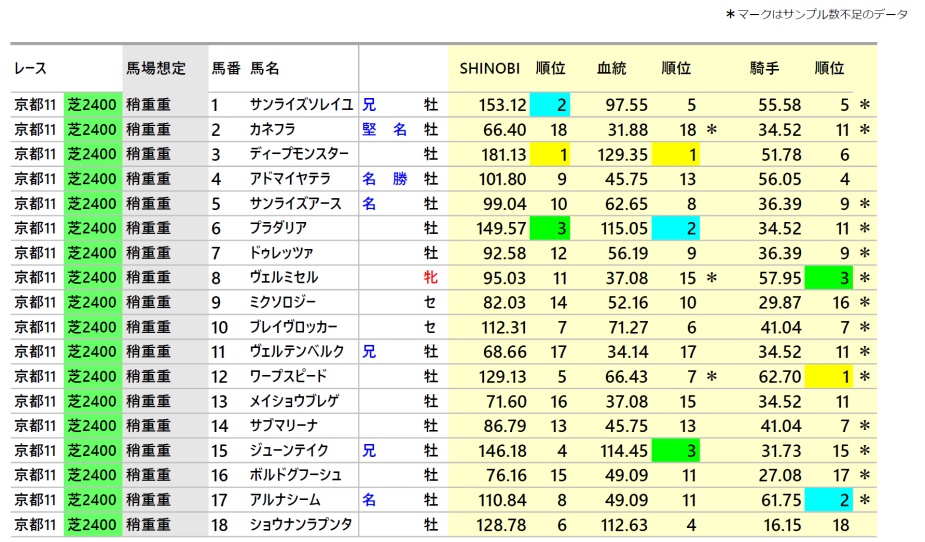Click the SHINOBI column header
Viewport: 925px width, 542px height.
point(489,69)
